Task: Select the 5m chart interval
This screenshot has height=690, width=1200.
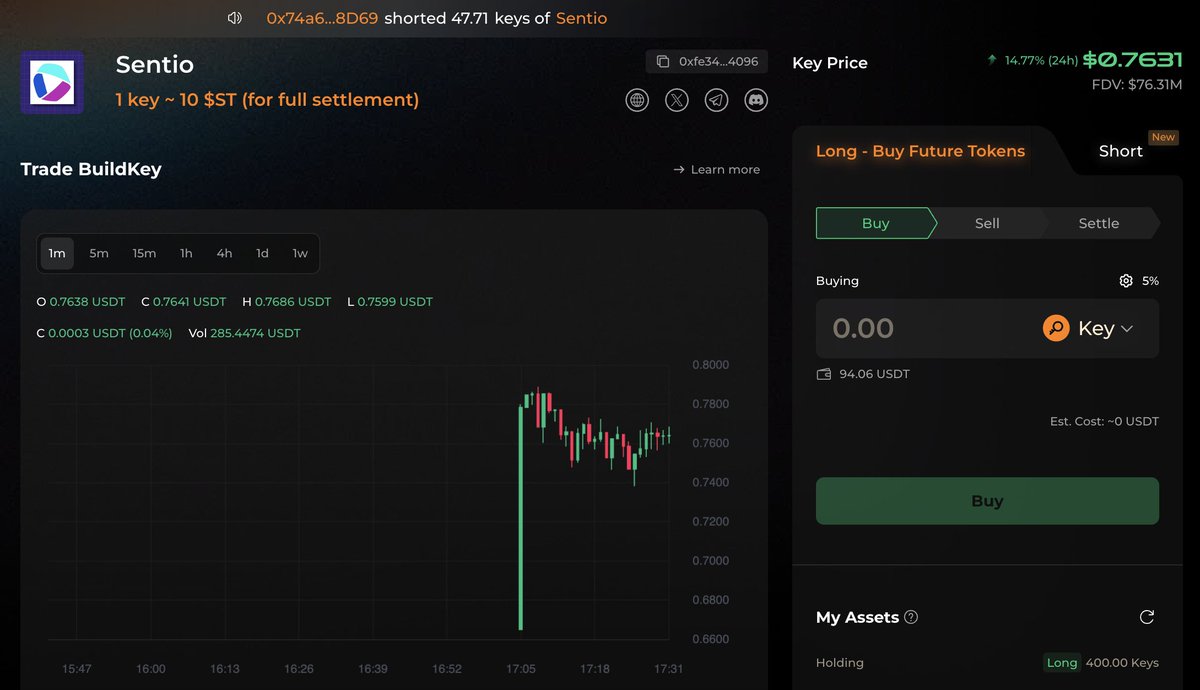Action: point(99,253)
